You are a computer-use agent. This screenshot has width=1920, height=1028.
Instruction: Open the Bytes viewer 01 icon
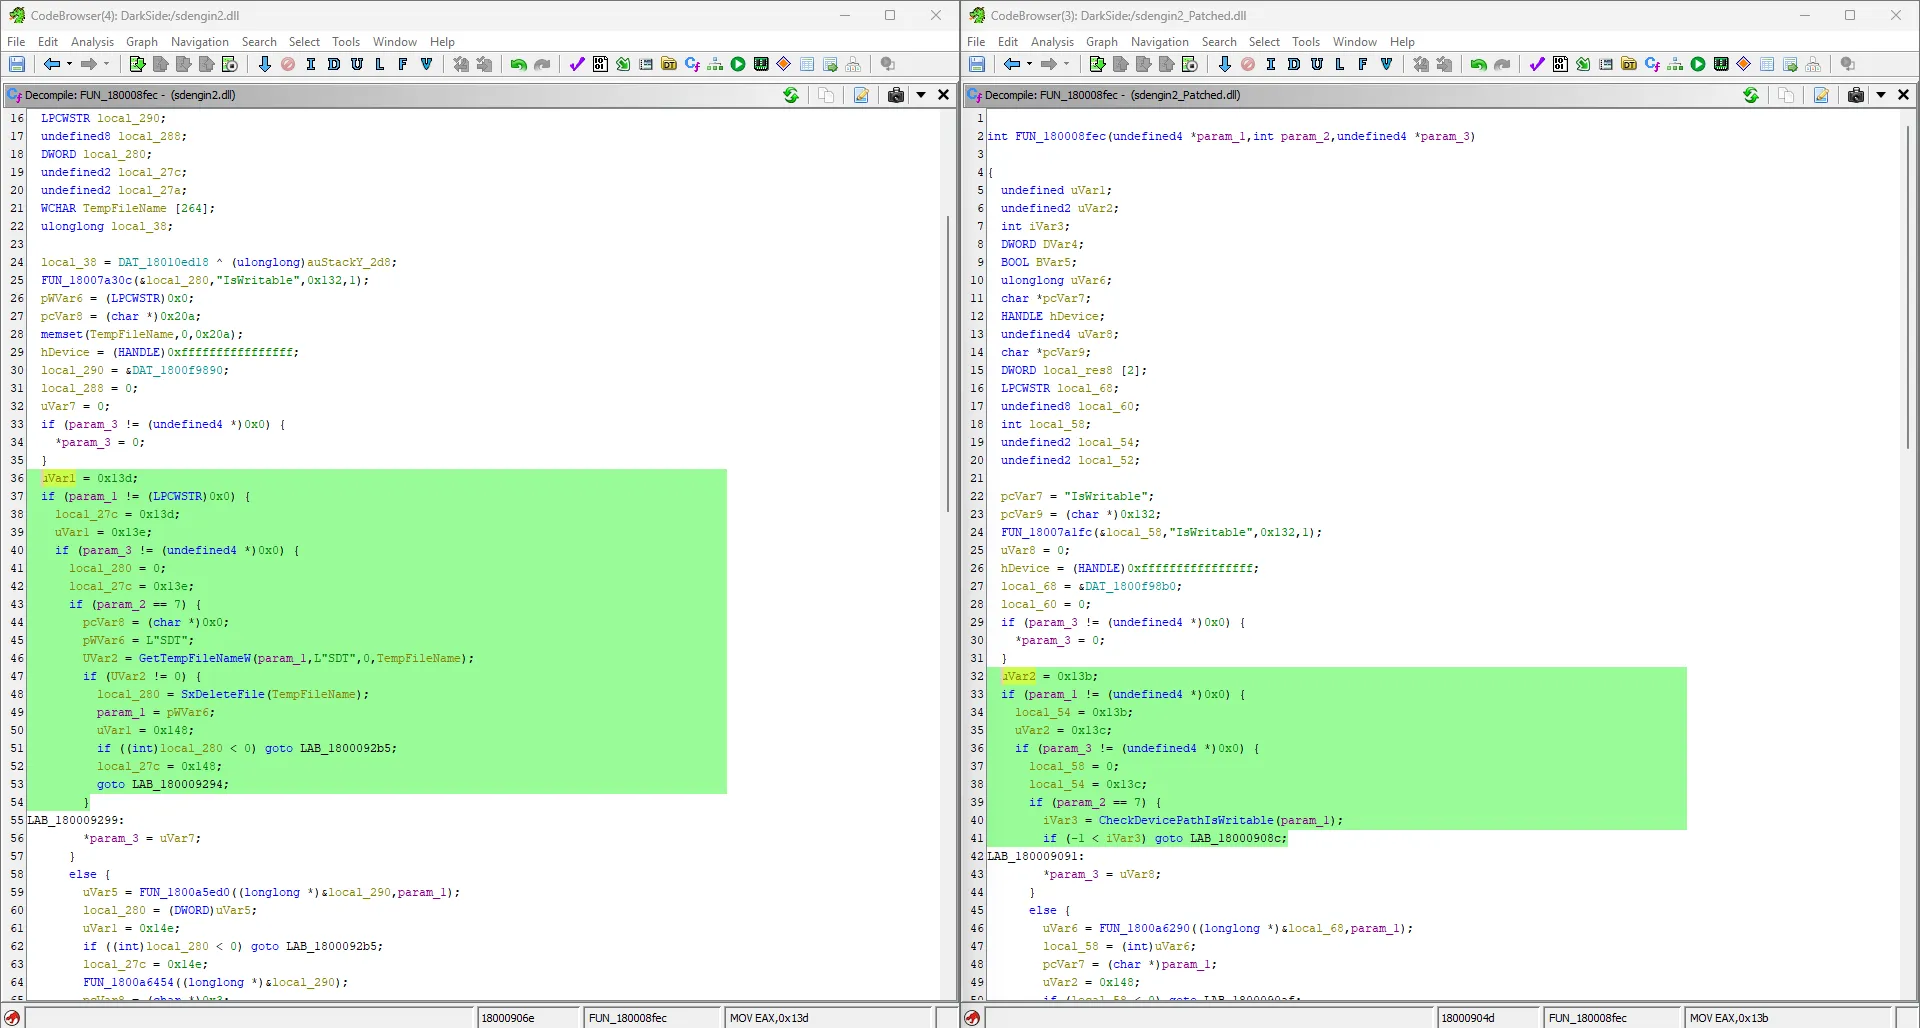point(599,63)
